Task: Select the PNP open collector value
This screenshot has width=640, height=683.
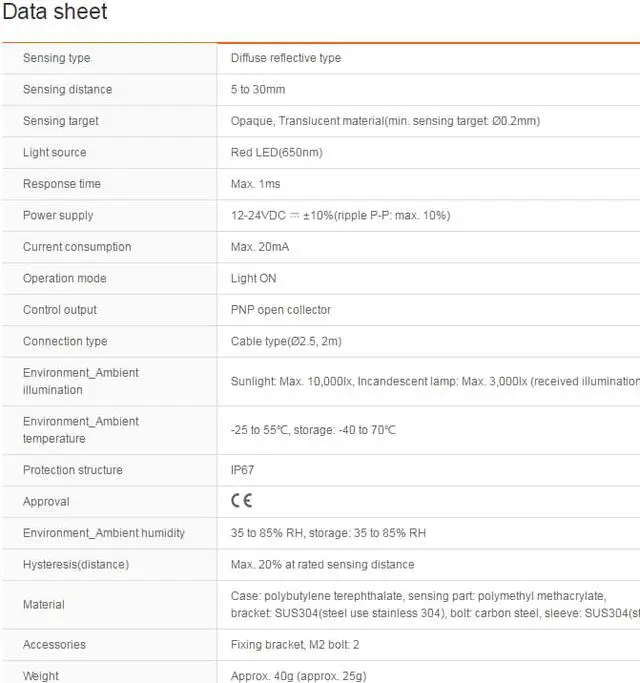Action: pyautogui.click(x=280, y=310)
